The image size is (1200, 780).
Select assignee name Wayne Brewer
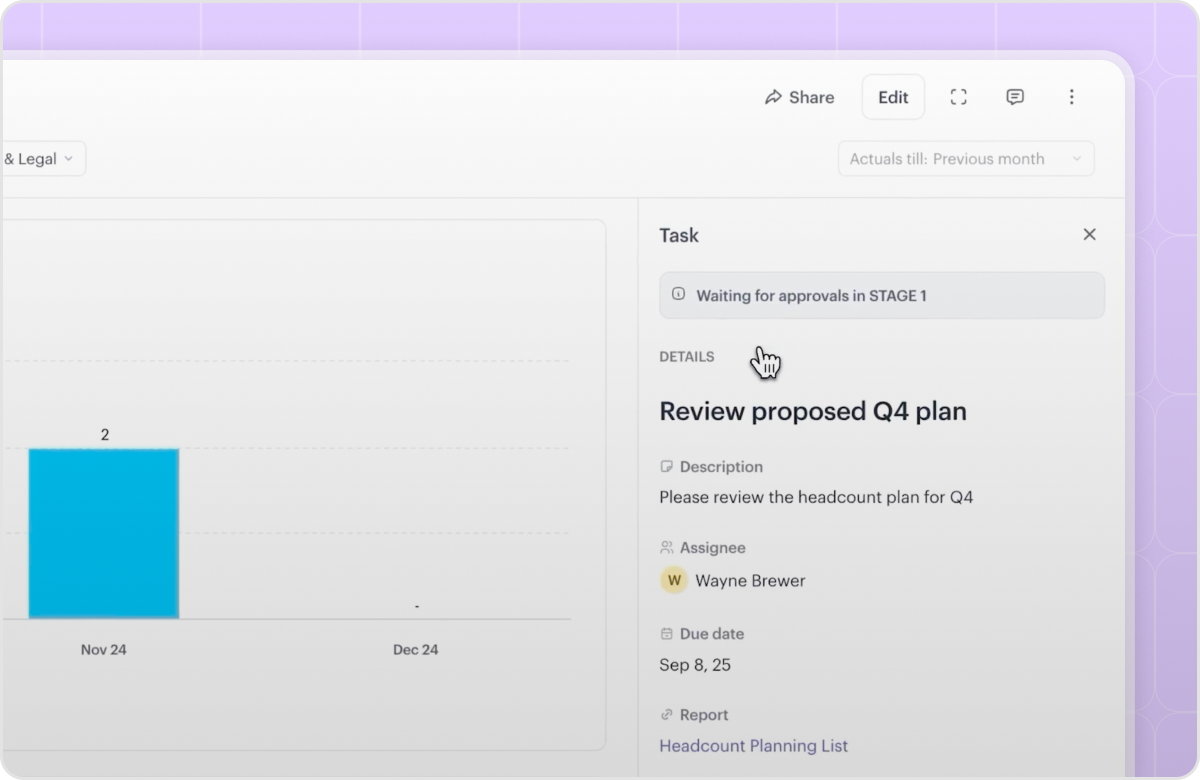tap(750, 580)
